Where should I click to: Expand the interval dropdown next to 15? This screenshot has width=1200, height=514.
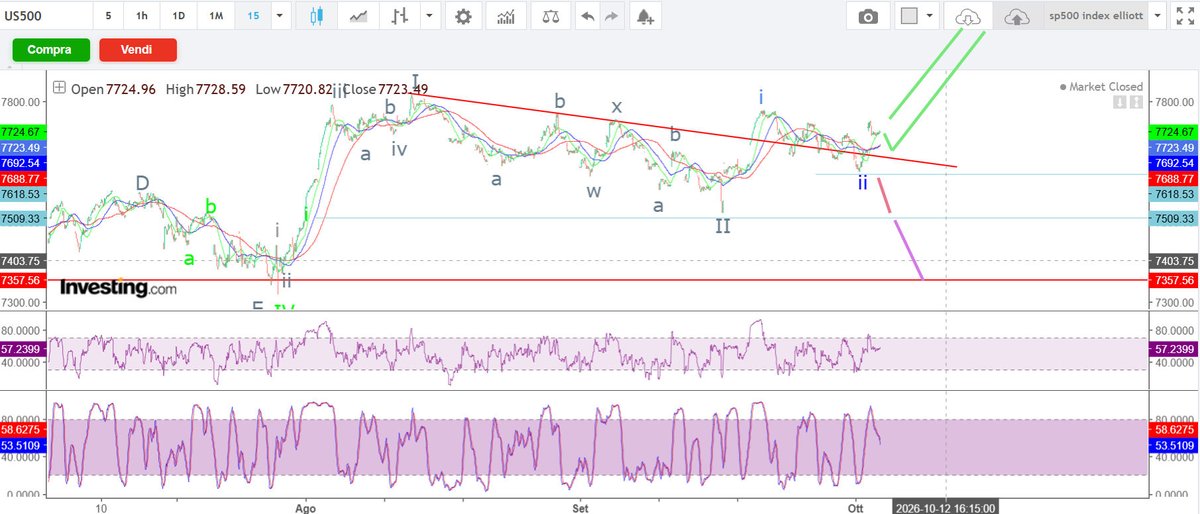(278, 17)
